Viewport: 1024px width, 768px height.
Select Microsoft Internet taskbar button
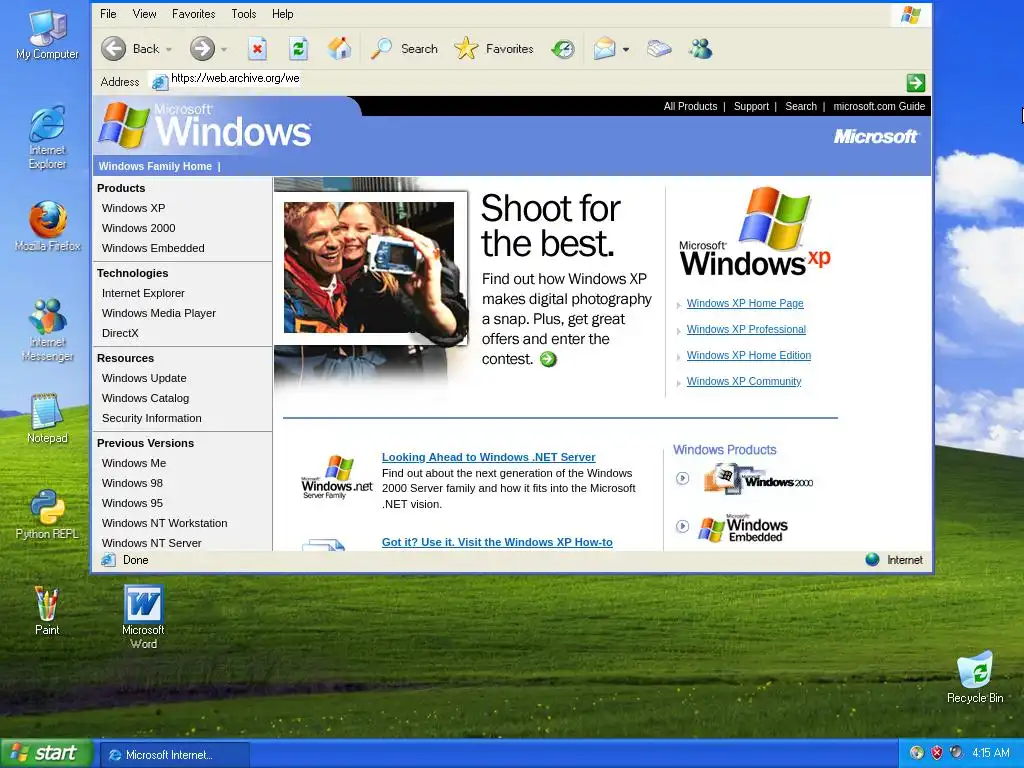click(x=174, y=754)
